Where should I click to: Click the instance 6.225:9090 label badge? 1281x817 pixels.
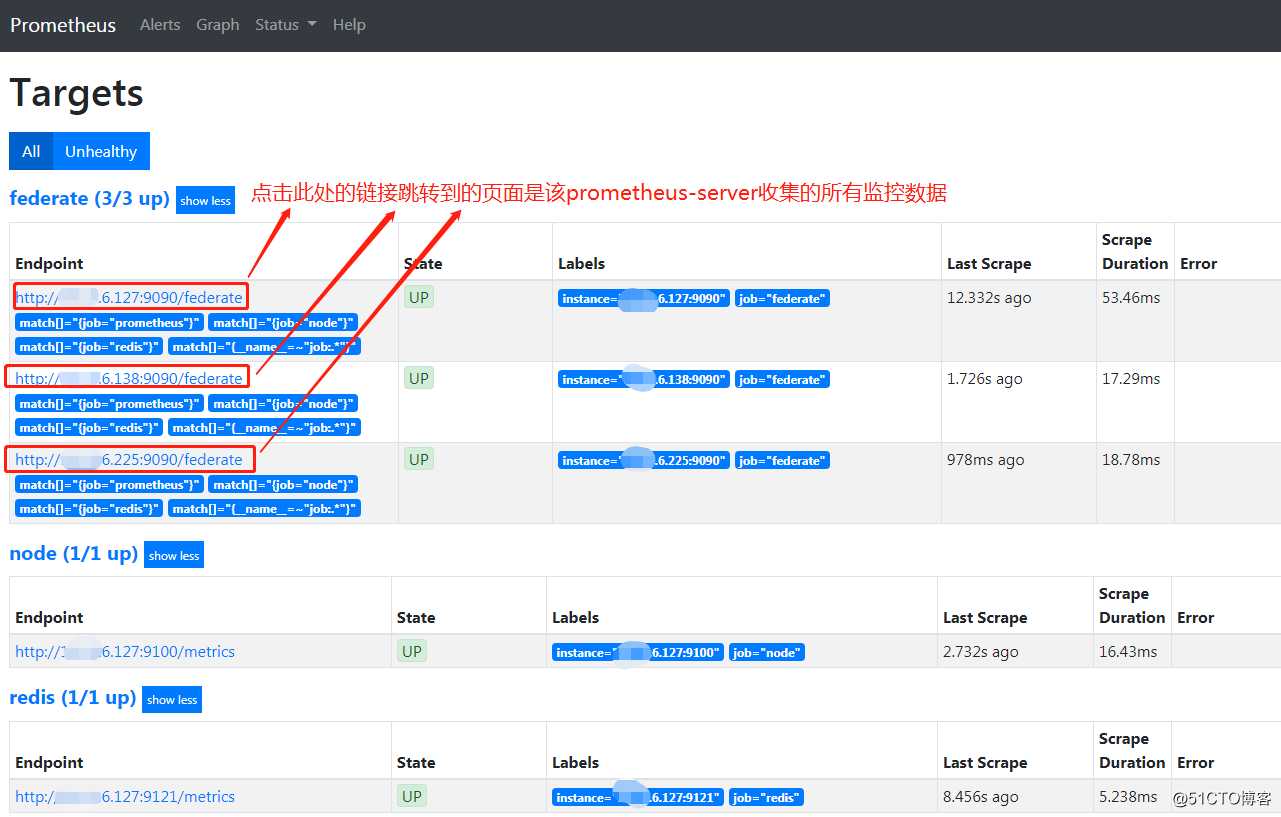click(x=644, y=460)
